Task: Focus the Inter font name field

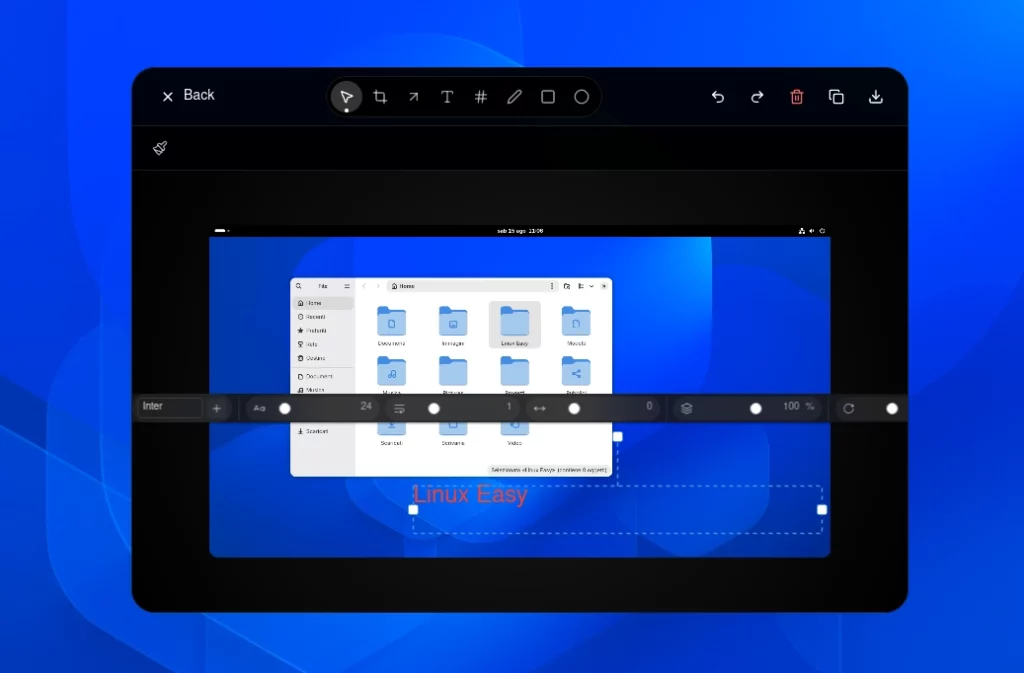Action: tap(170, 407)
